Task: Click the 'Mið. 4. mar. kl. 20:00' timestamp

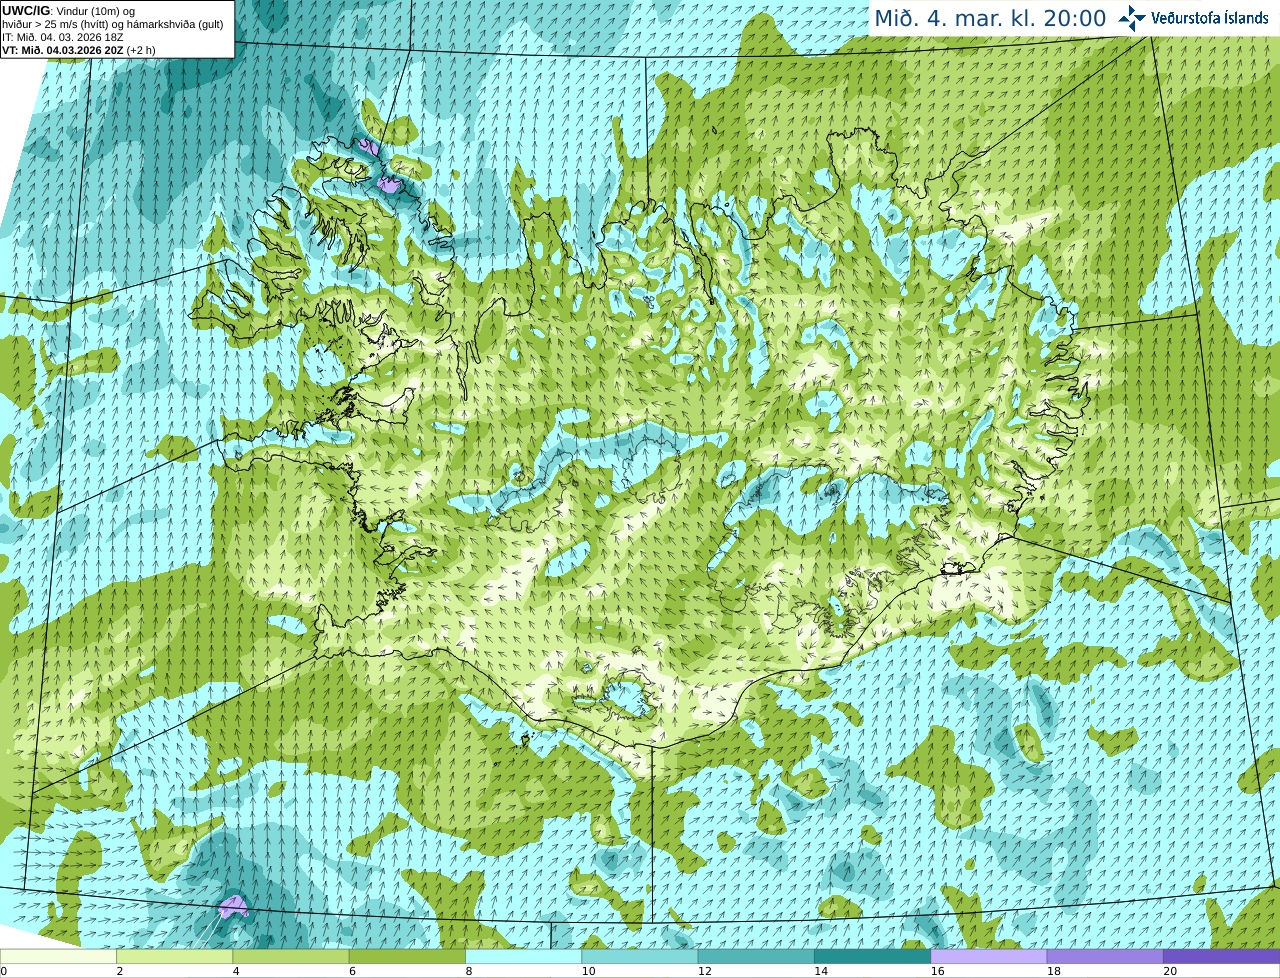Action: click(x=990, y=18)
